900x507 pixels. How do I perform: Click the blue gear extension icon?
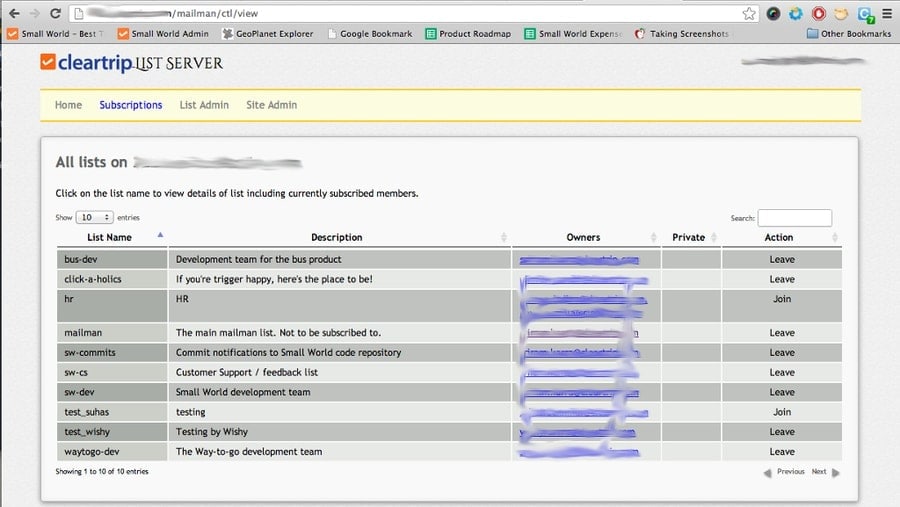pos(796,13)
